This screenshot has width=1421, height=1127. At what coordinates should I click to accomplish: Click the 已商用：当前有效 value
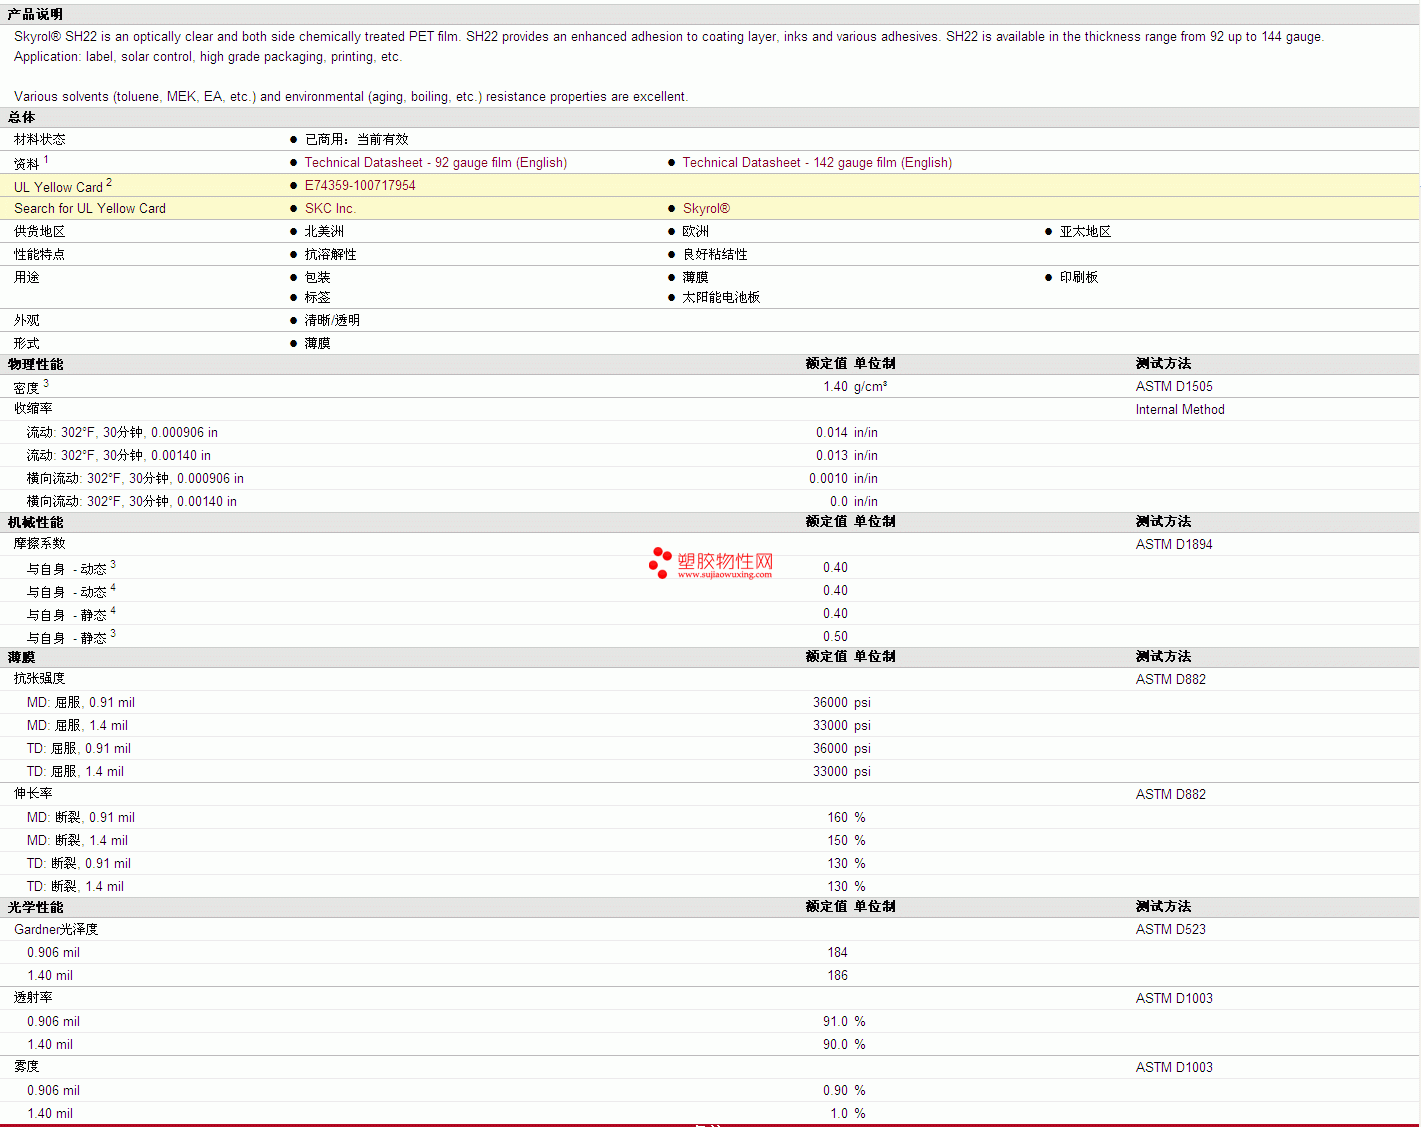[356, 140]
